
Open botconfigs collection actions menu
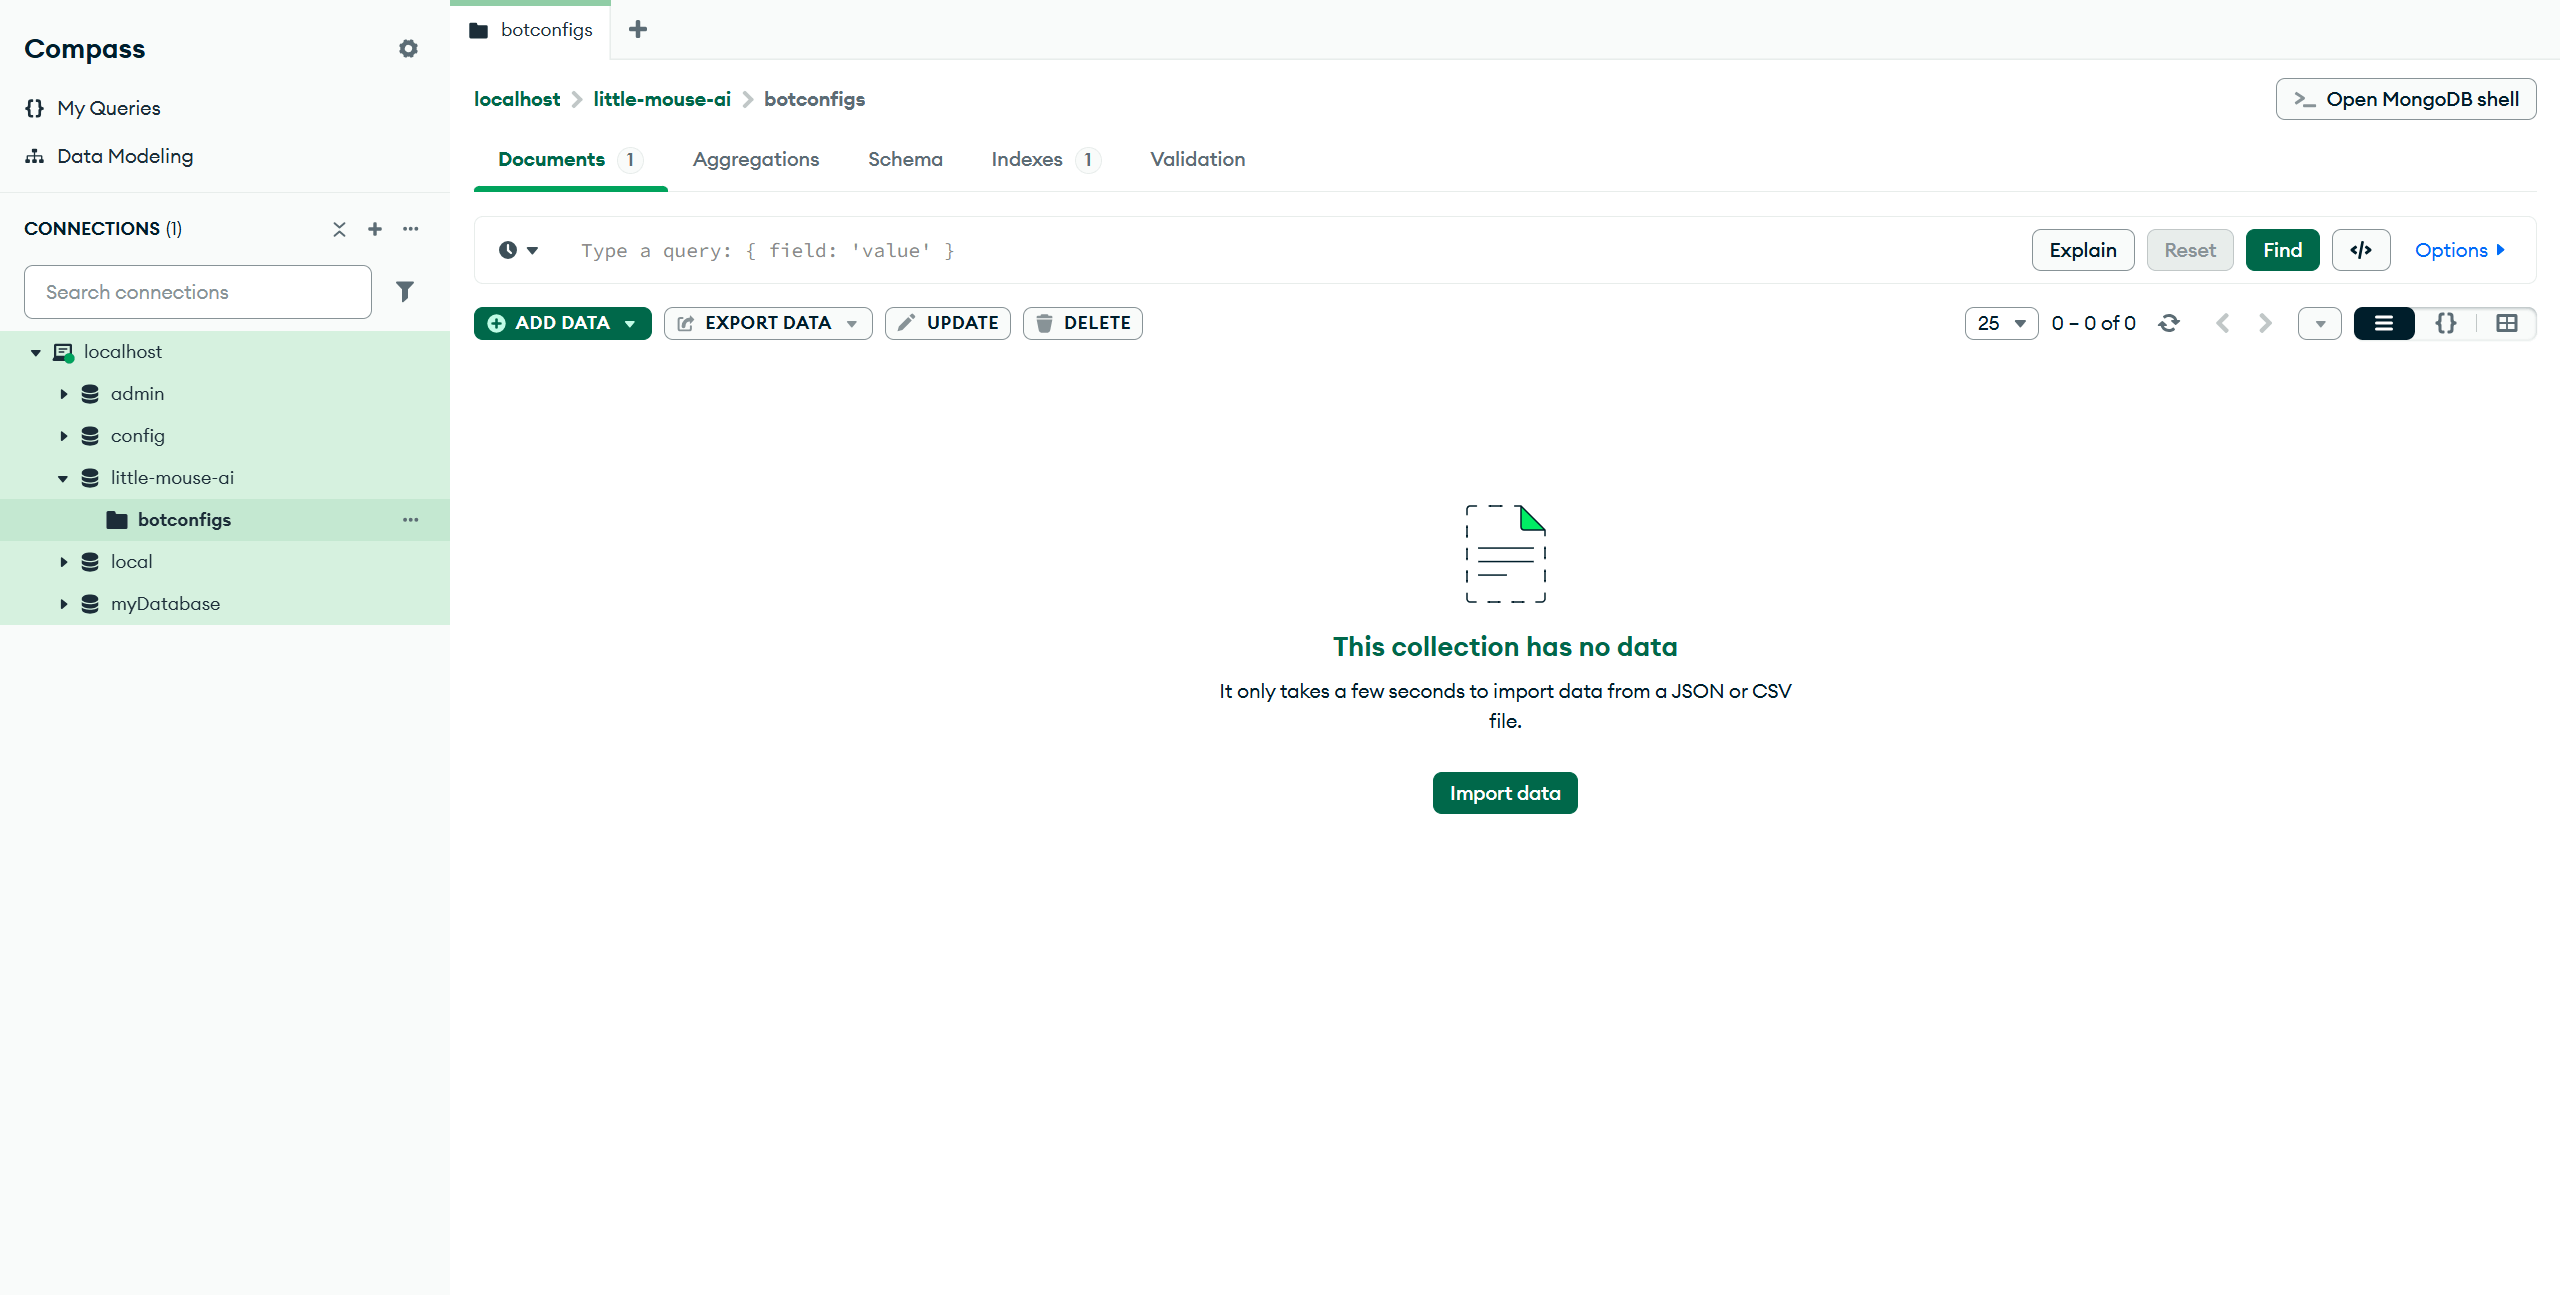coord(411,520)
